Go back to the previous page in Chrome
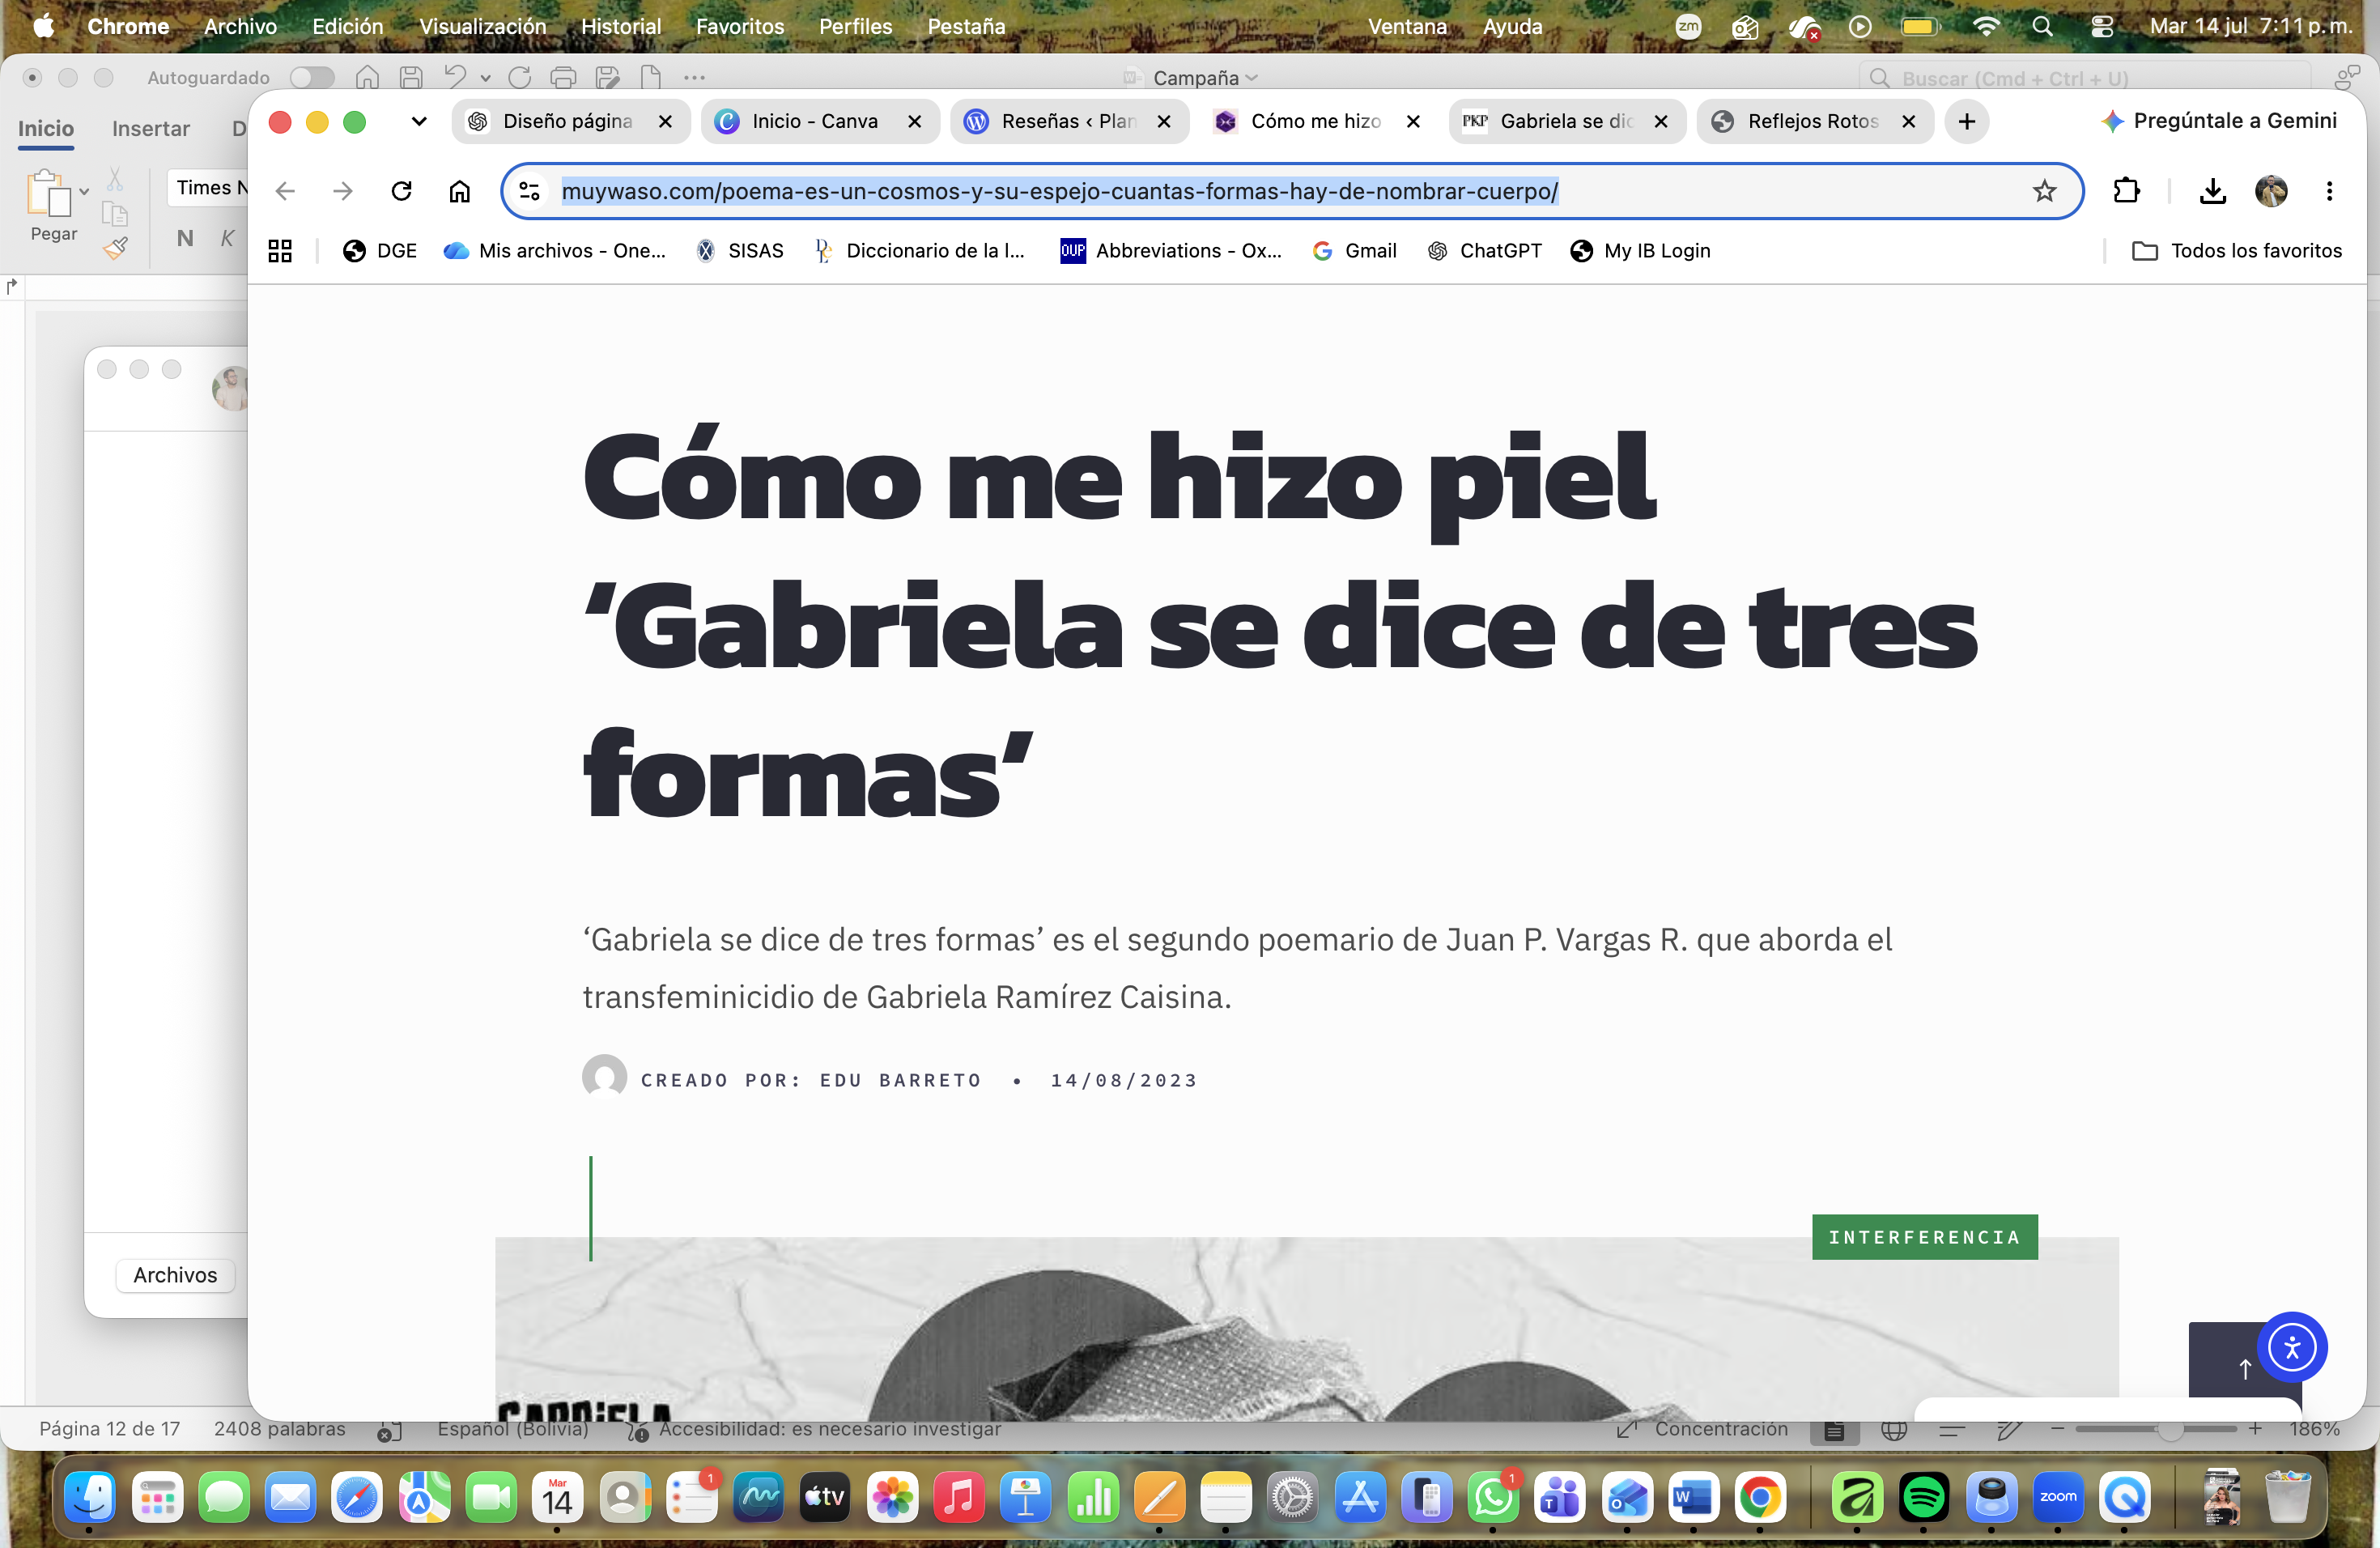The width and height of the screenshot is (2380, 1548). [286, 191]
